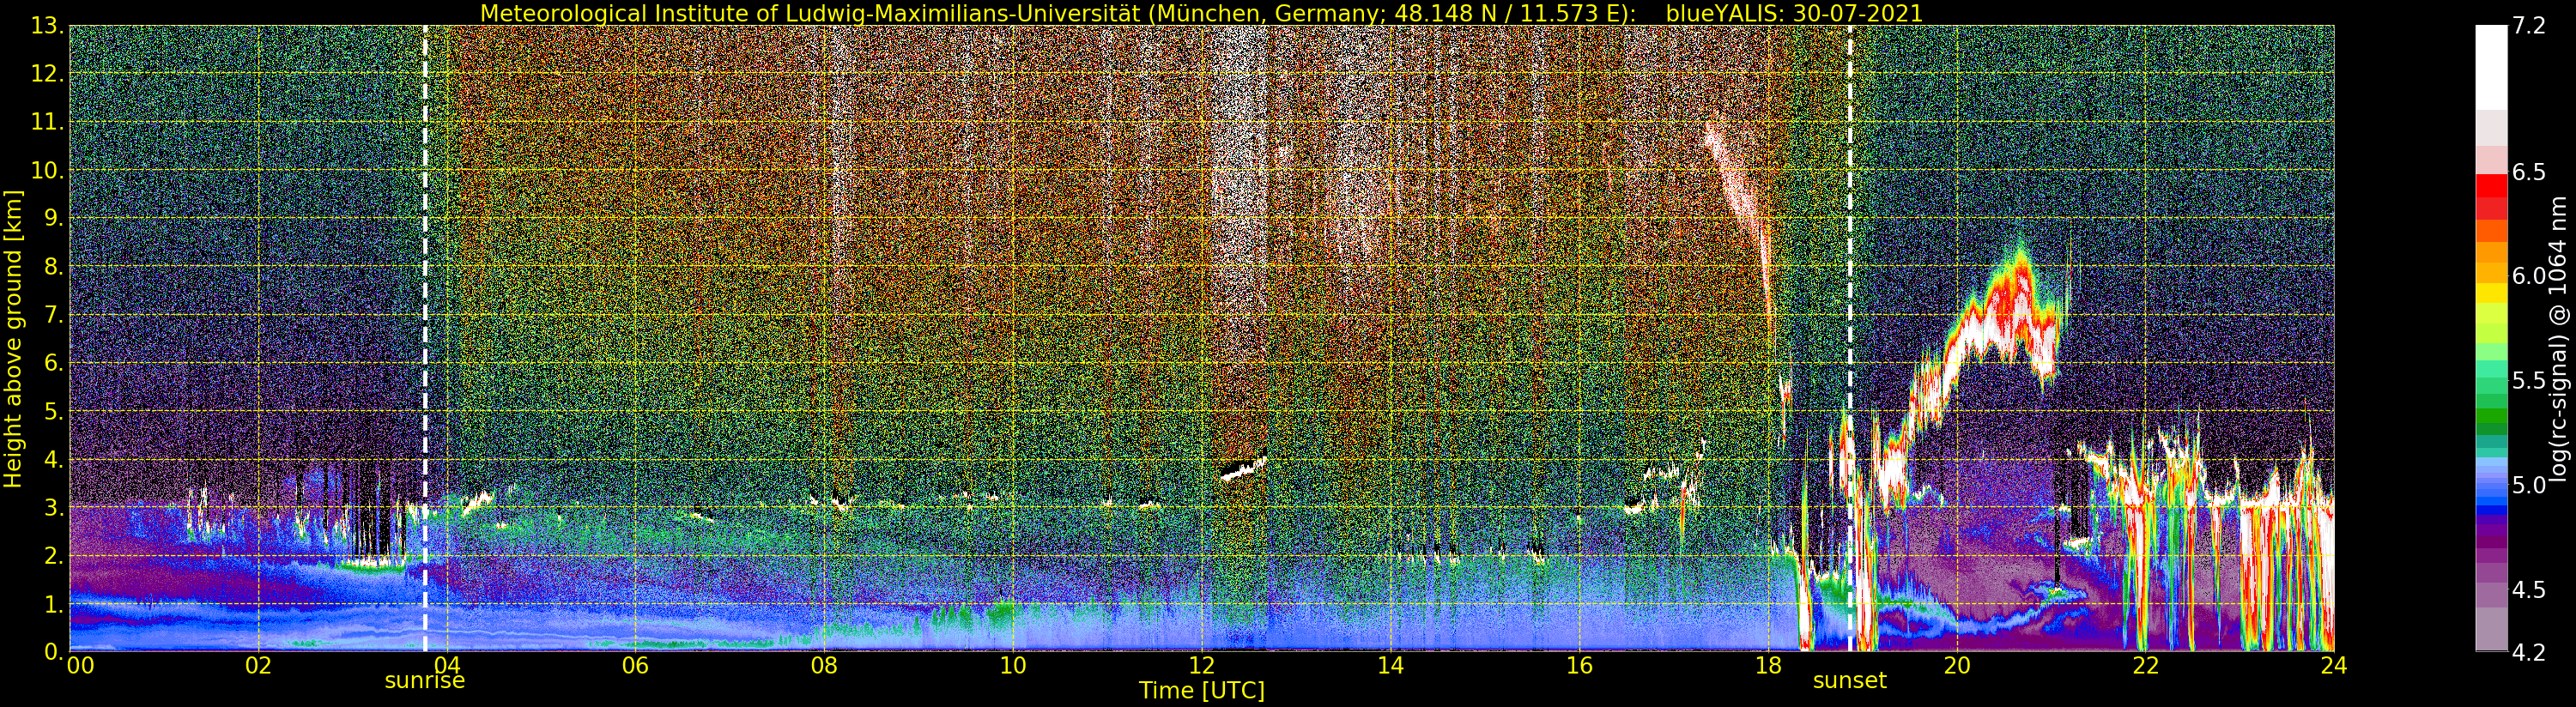Click the '18' time axis tick label
The height and width of the screenshot is (707, 2576).
click(x=1768, y=665)
